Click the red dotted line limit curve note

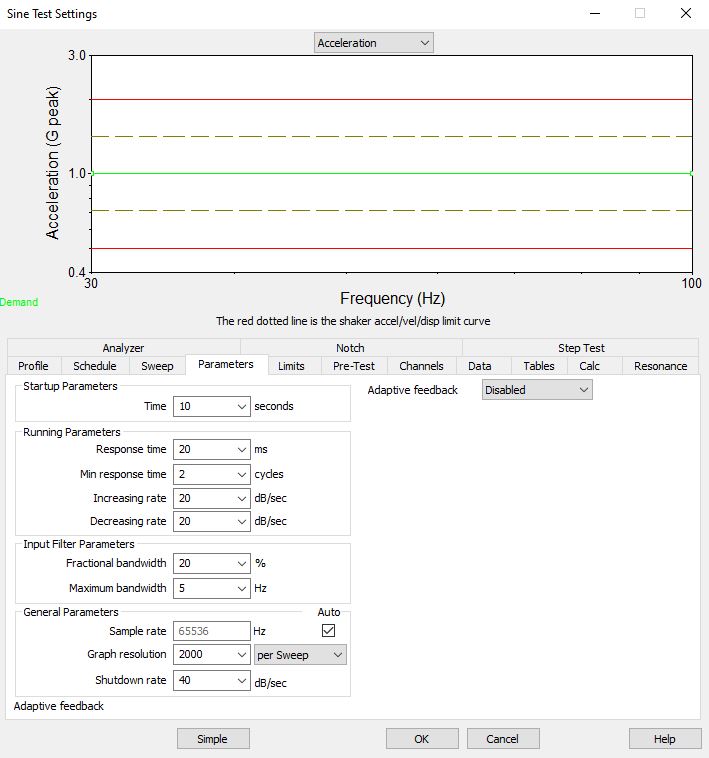(x=353, y=321)
